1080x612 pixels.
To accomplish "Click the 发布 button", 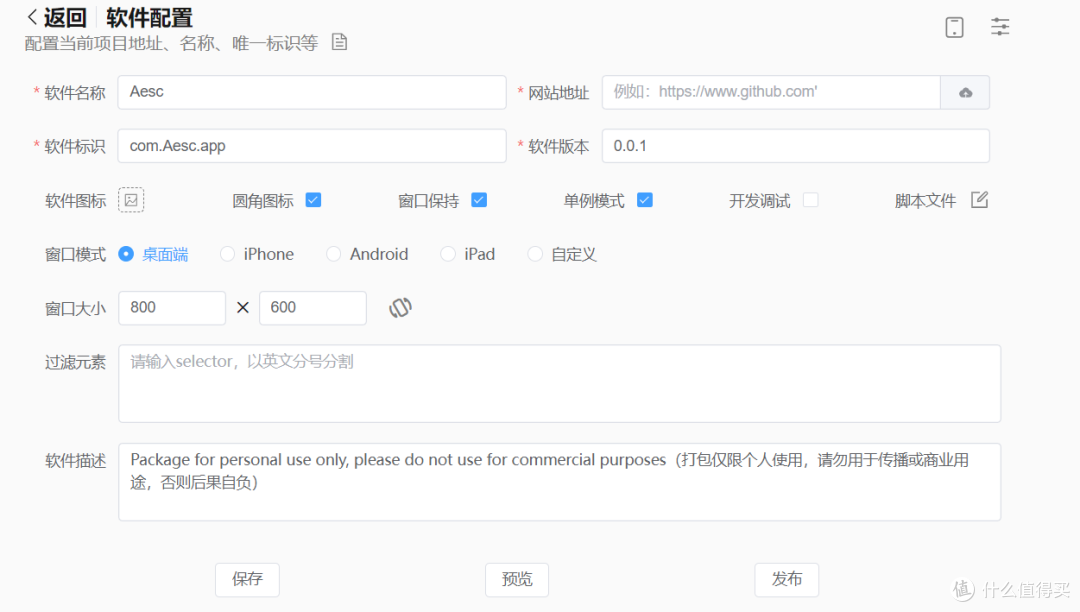I will pyautogui.click(x=787, y=580).
